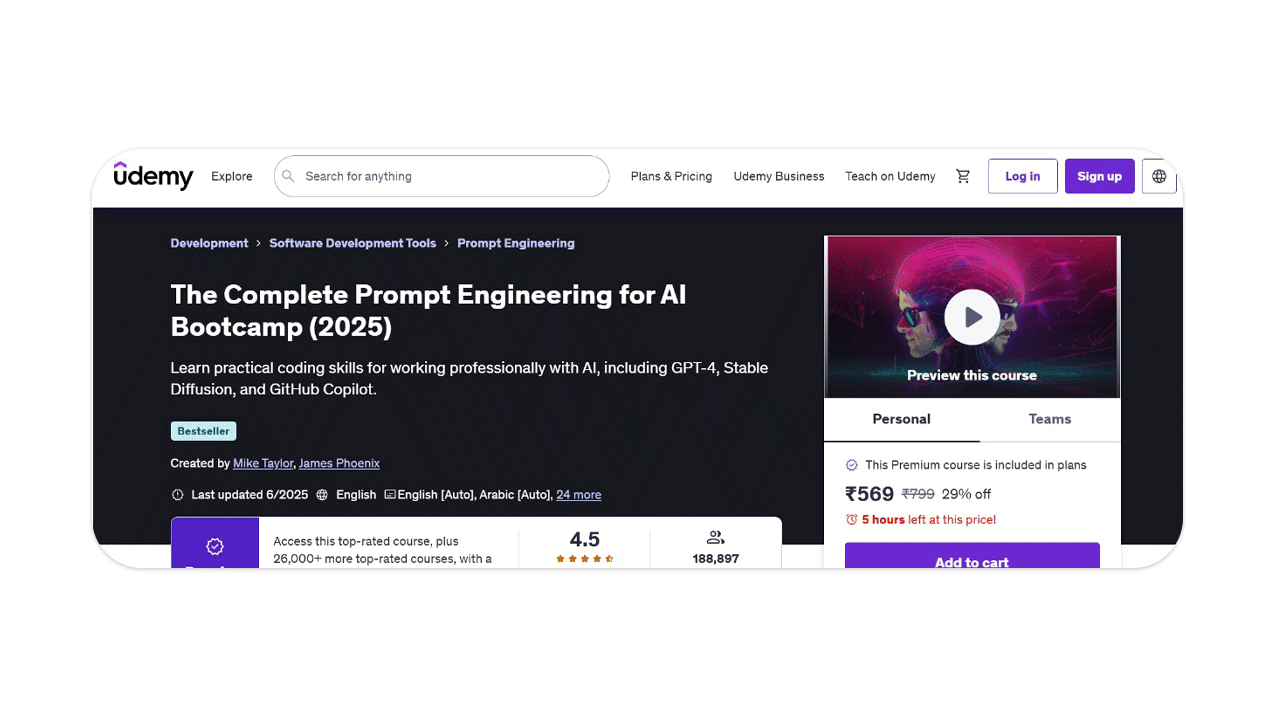Click the purple Premium badge tile
Viewport: 1280px width, 720px height.
coord(215,543)
